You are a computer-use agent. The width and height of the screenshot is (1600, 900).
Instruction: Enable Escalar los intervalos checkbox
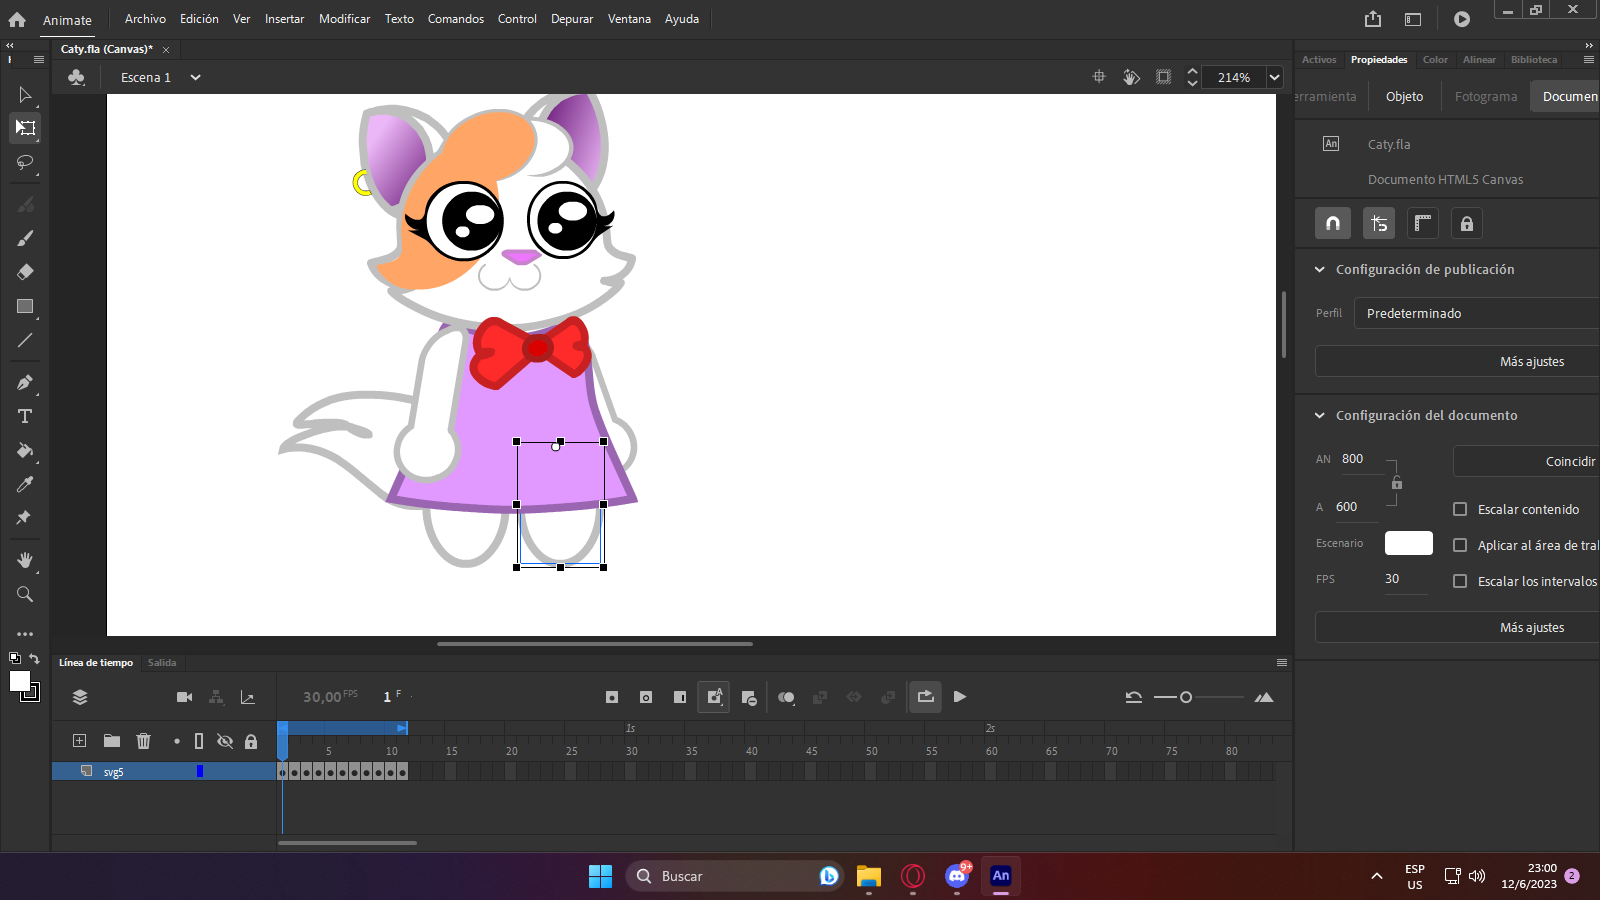(1460, 581)
